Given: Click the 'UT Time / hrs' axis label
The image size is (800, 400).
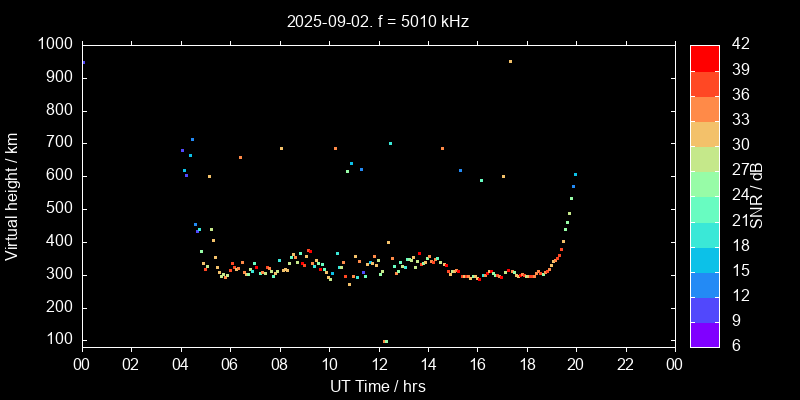Looking at the screenshot, I should click(x=377, y=385).
